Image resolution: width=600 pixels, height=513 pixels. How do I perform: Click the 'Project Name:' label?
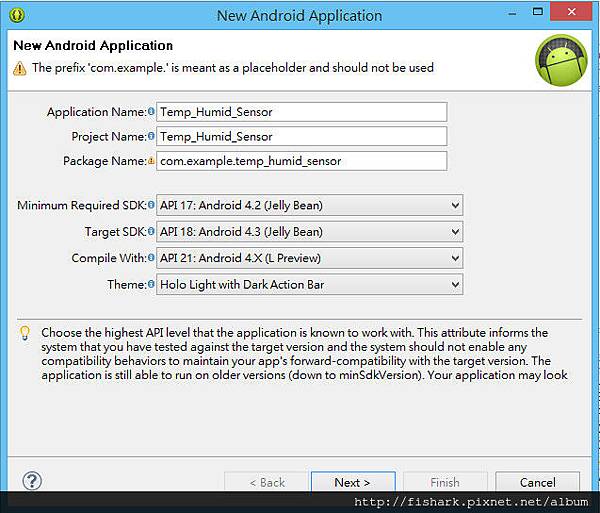[109, 136]
